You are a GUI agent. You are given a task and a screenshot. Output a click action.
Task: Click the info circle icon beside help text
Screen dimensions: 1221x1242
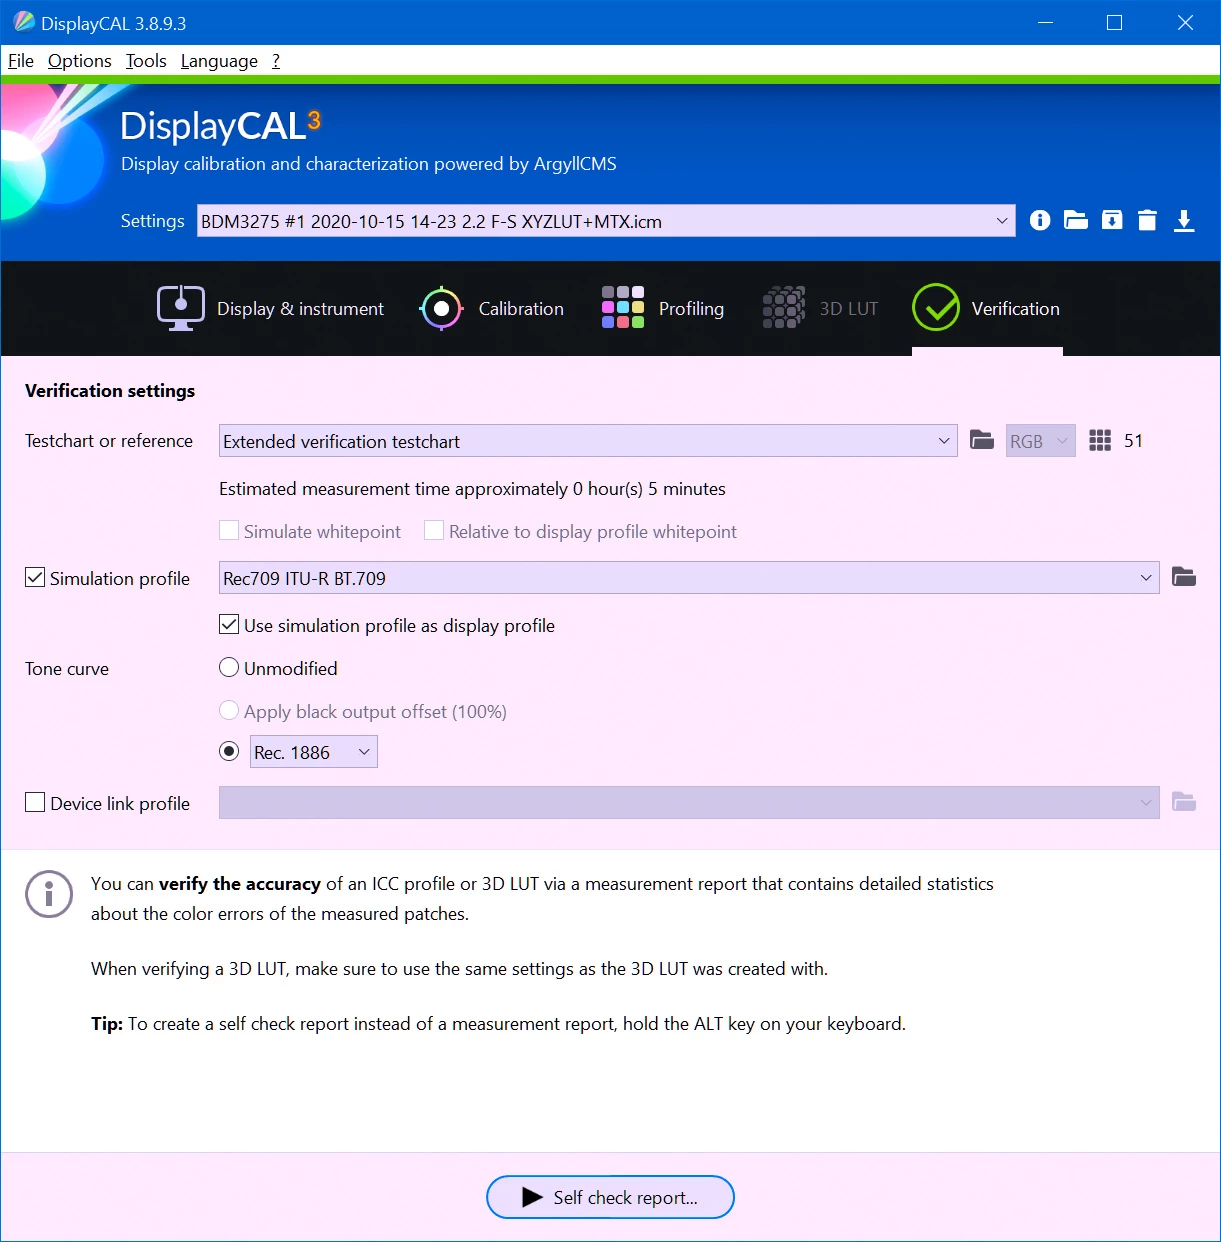coord(49,894)
